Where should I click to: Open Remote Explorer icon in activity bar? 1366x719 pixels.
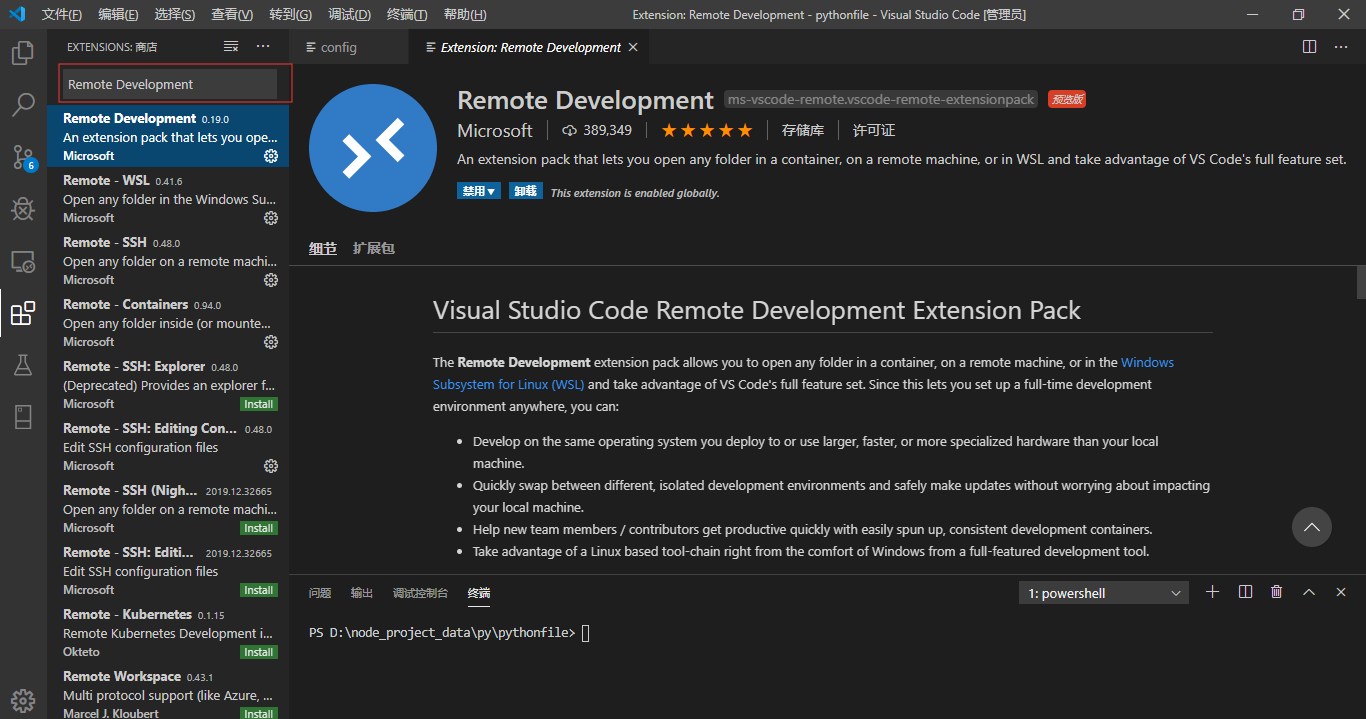pyautogui.click(x=23, y=261)
